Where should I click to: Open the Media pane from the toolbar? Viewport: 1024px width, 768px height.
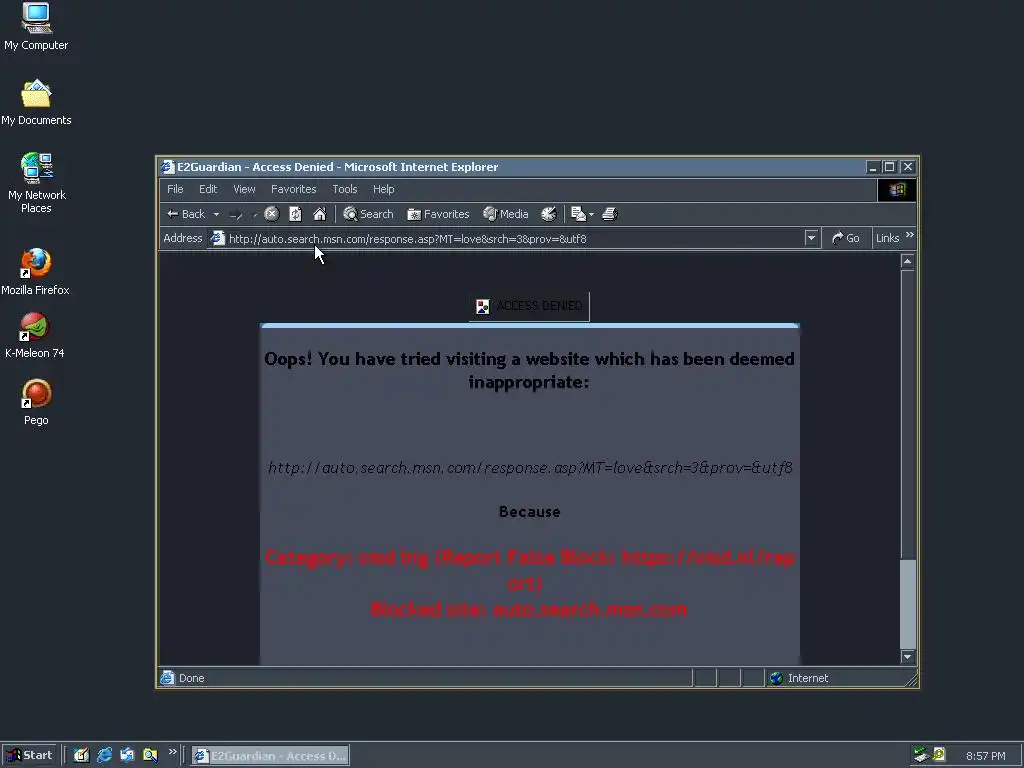click(505, 214)
